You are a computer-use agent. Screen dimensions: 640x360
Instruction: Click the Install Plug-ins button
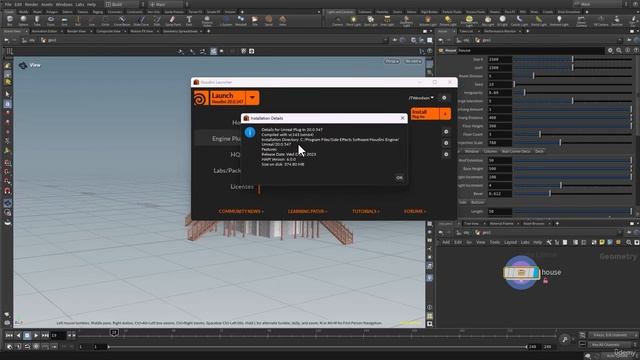425,113
